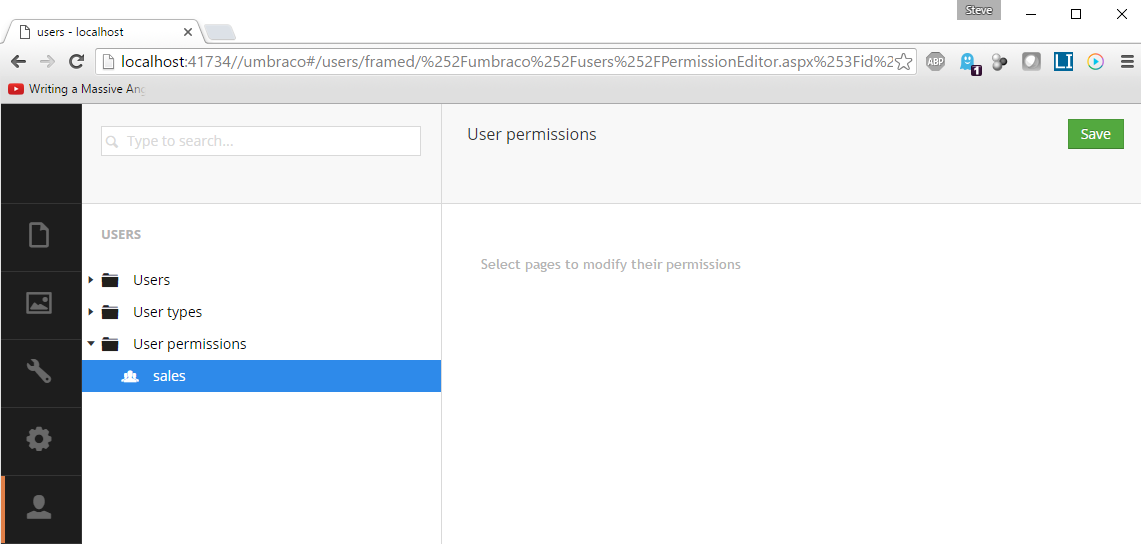
Task: Click the Steve profile button
Action: [978, 10]
